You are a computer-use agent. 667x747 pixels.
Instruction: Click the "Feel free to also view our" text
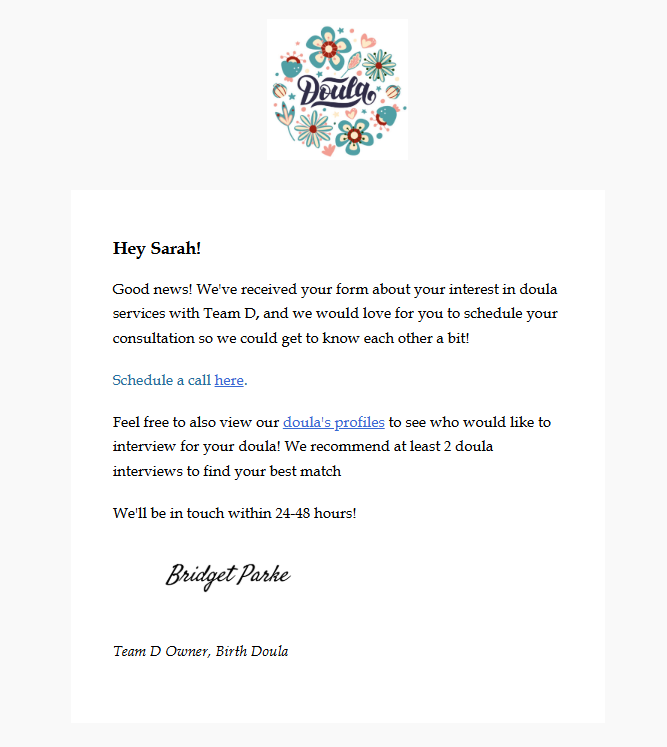click(x=196, y=422)
